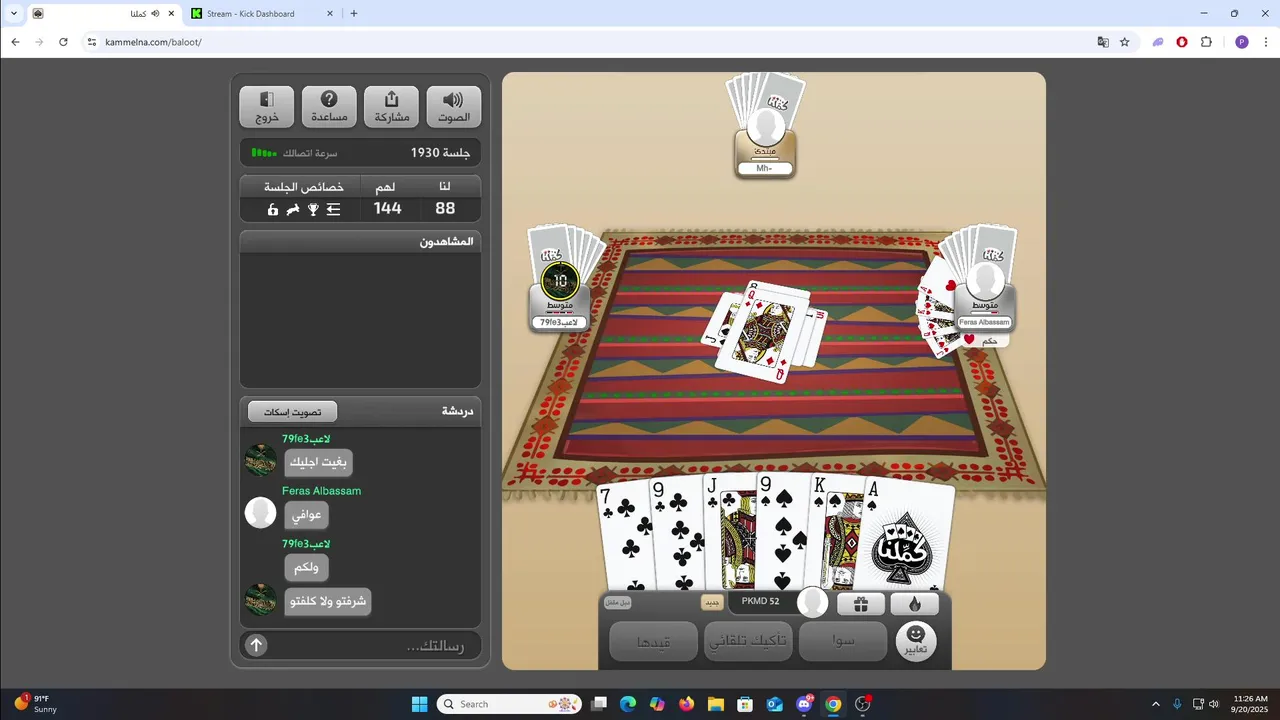The width and height of the screenshot is (1280, 720).
Task: Open the browser extensions puzzle icon
Action: pos(1206,42)
